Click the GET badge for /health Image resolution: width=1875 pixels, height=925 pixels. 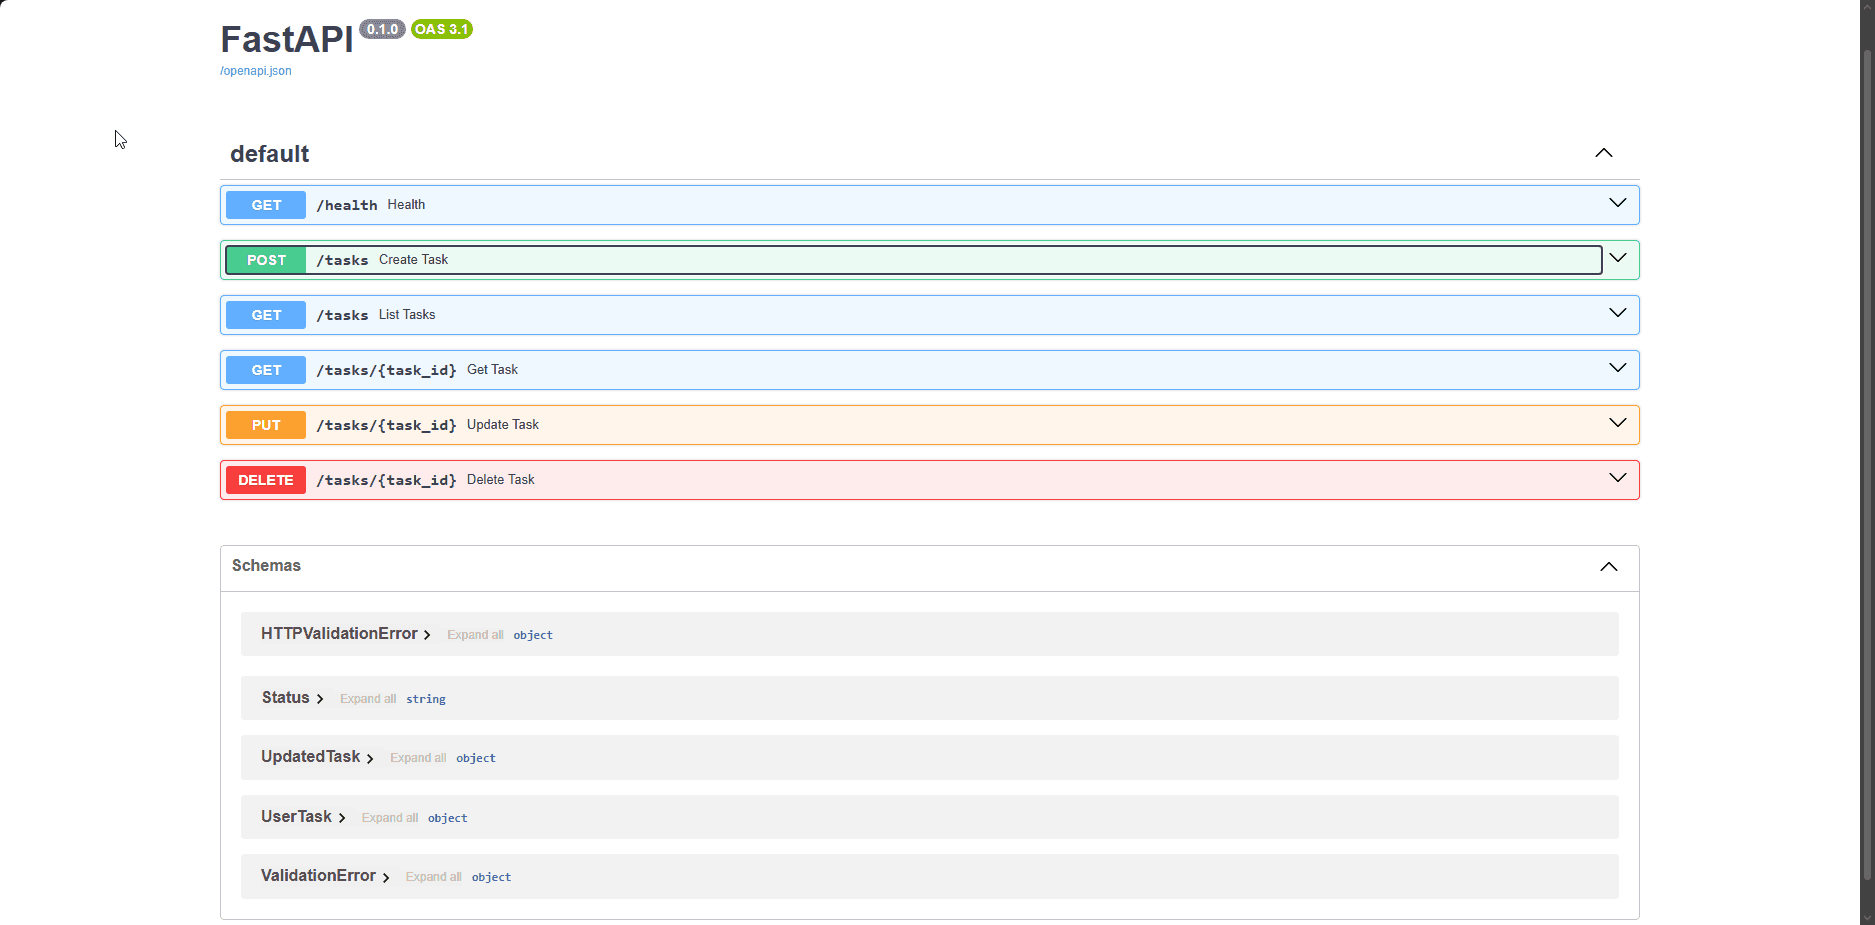[x=266, y=205]
